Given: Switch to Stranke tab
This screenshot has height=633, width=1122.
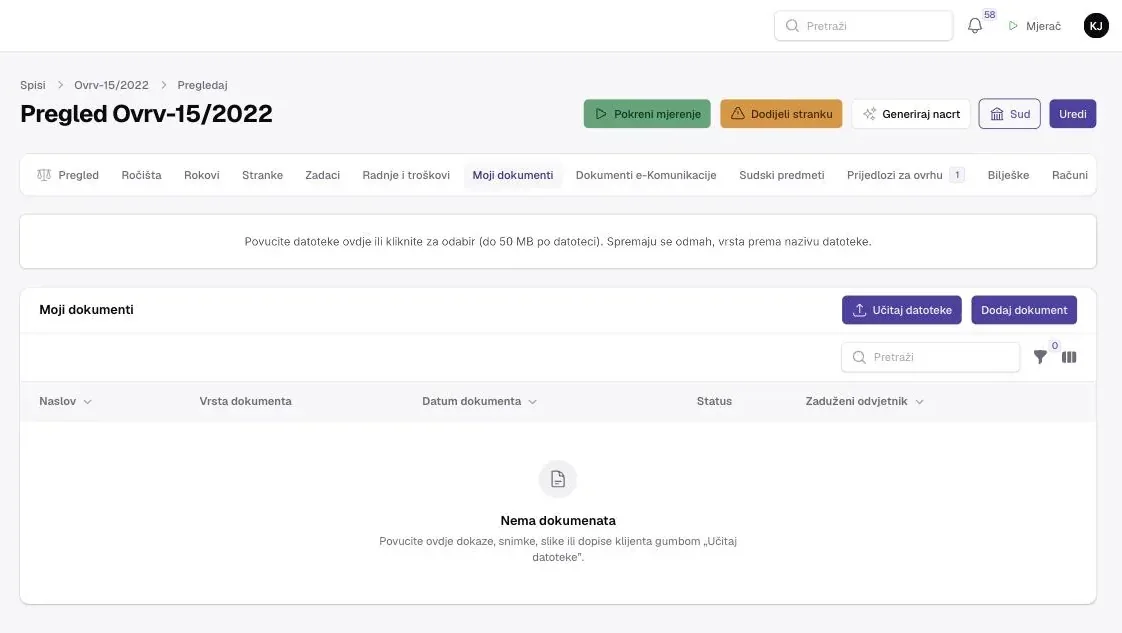Looking at the screenshot, I should coord(263,175).
